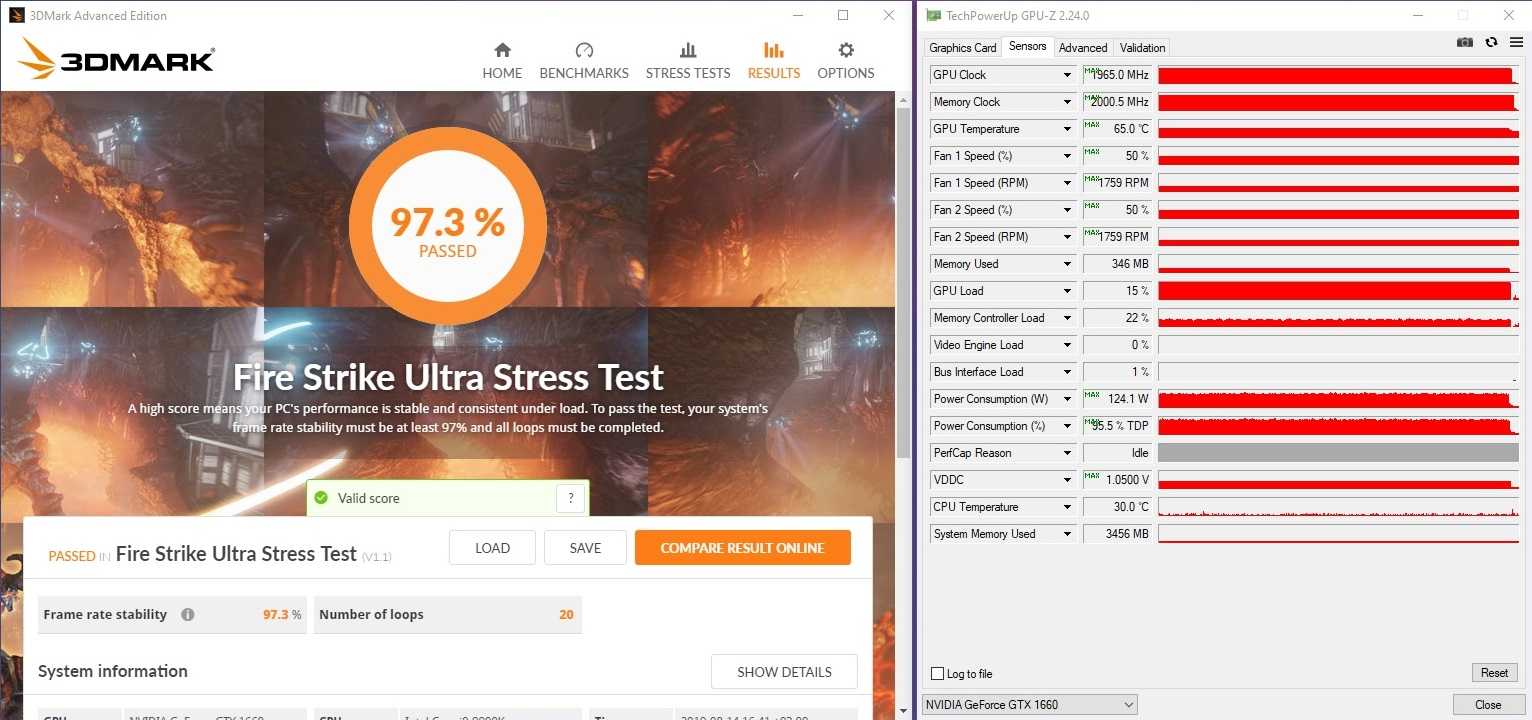Click the Compare Result Online button
The height and width of the screenshot is (720, 1532).
click(742, 548)
